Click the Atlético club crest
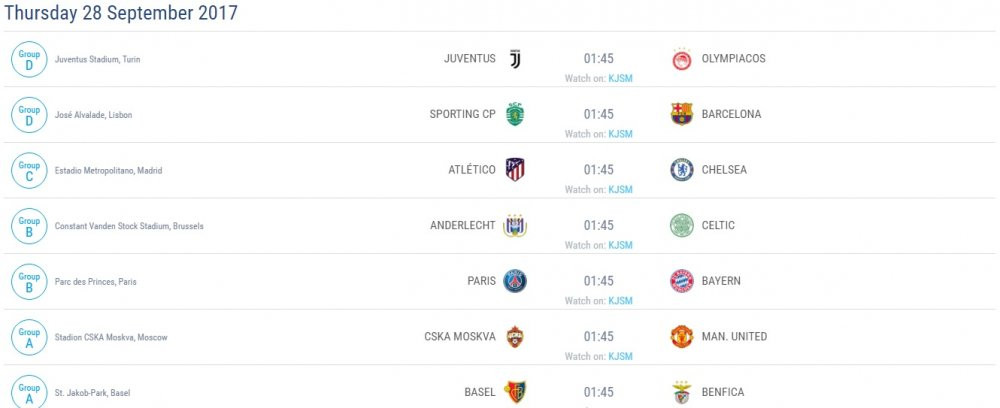This screenshot has width=1000, height=408. [515, 170]
